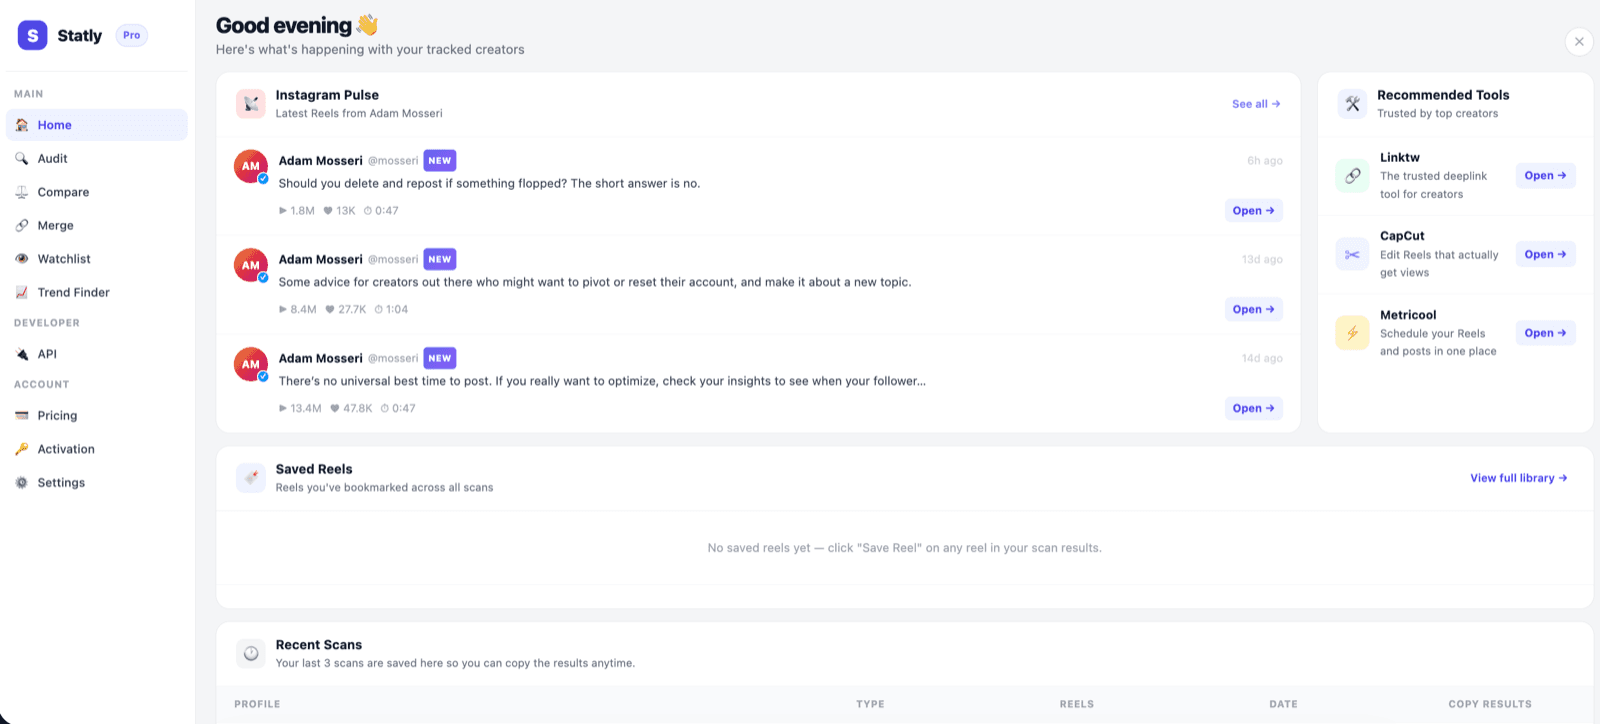This screenshot has height=724, width=1600.
Task: Click the Compare scales icon
Action: click(22, 192)
